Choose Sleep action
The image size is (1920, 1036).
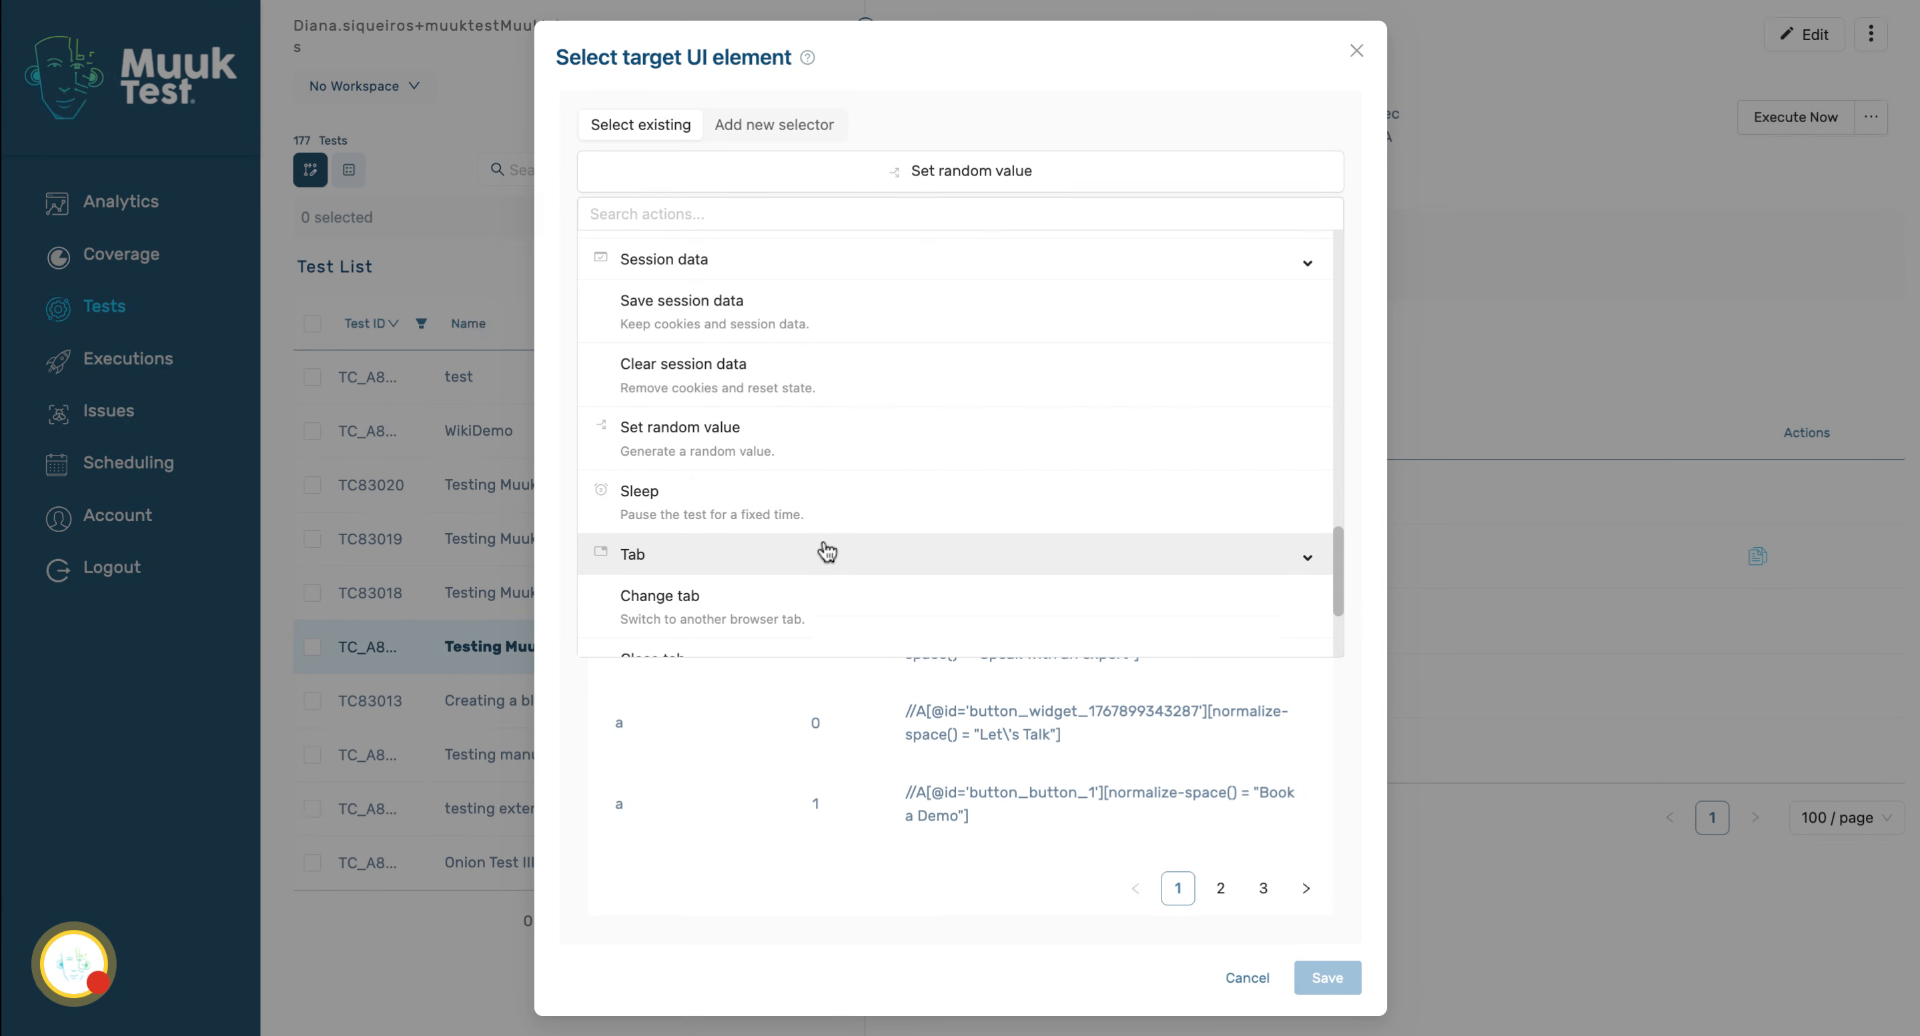[x=955, y=502]
